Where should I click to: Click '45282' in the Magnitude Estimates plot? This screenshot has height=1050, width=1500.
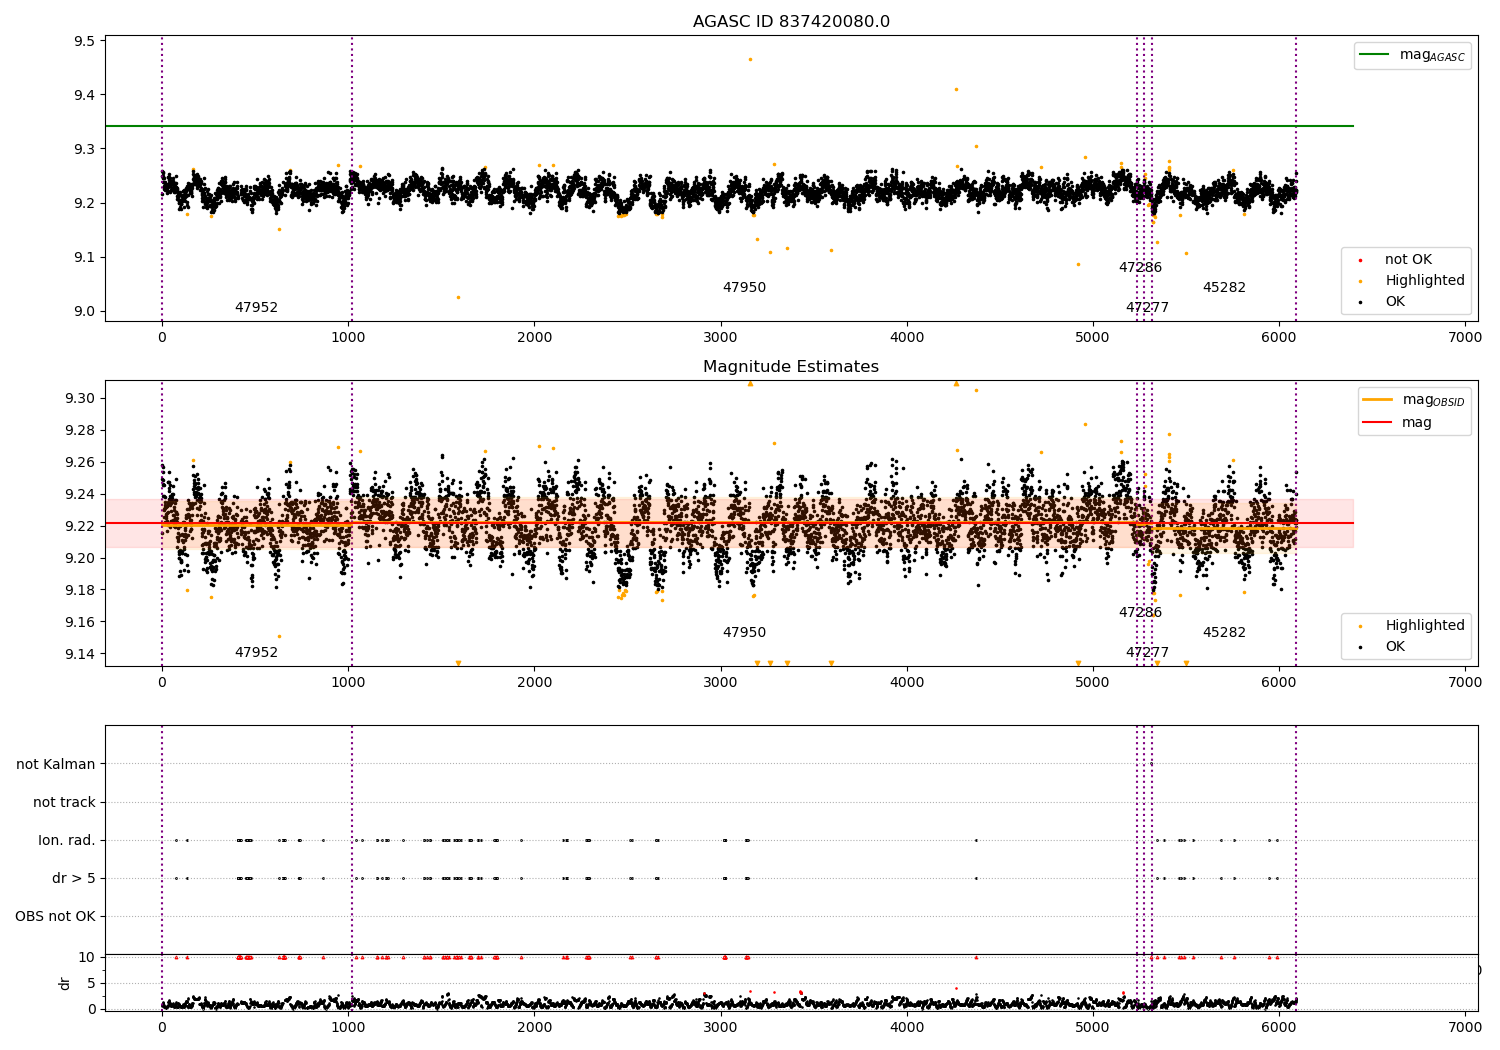click(1224, 633)
